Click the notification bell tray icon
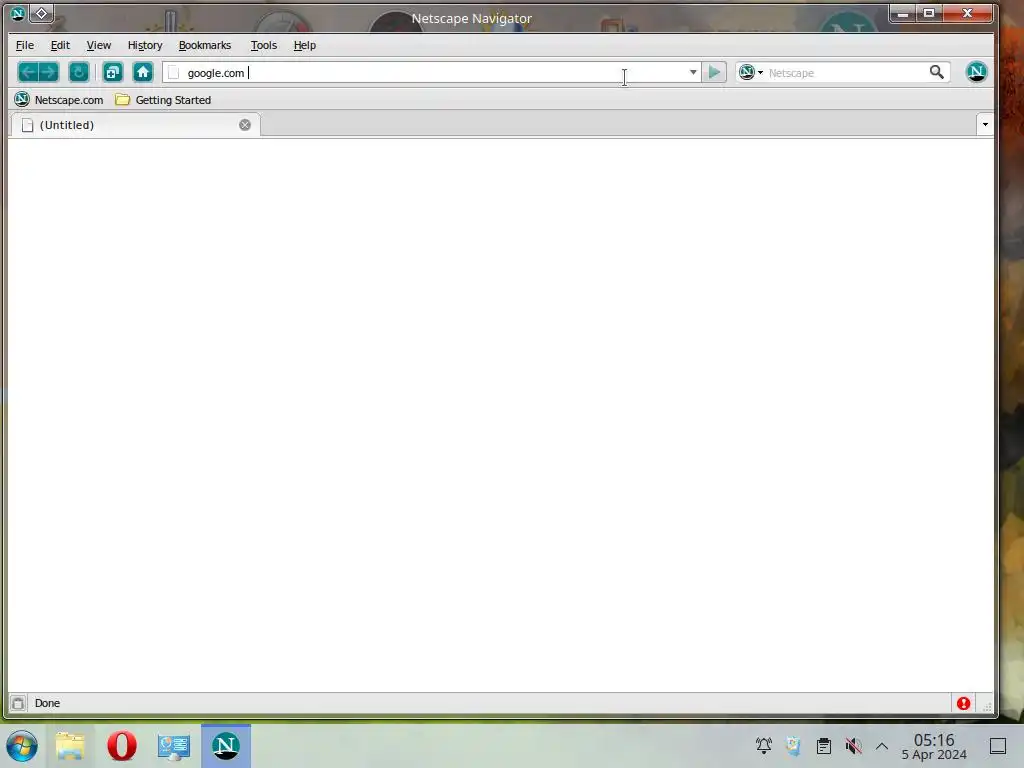Screen dimensions: 1024x768 763,746
